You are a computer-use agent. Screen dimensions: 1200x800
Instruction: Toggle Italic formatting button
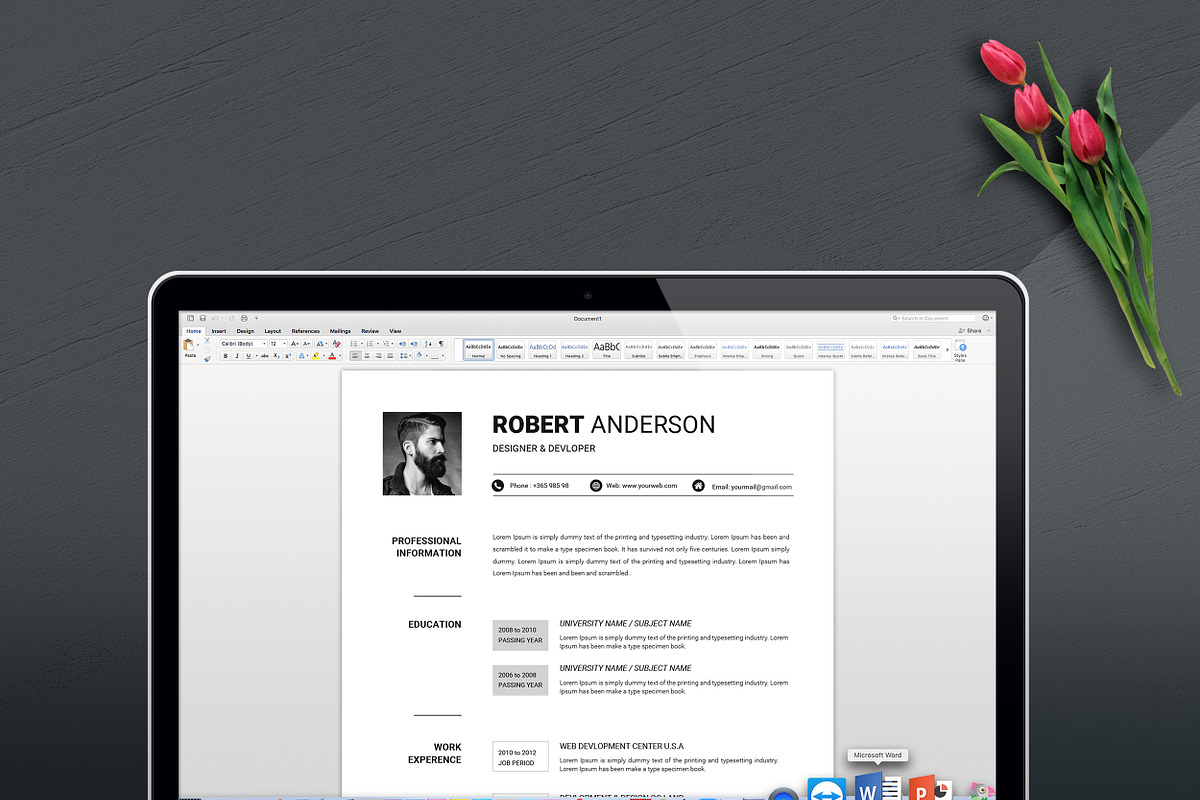[237, 356]
